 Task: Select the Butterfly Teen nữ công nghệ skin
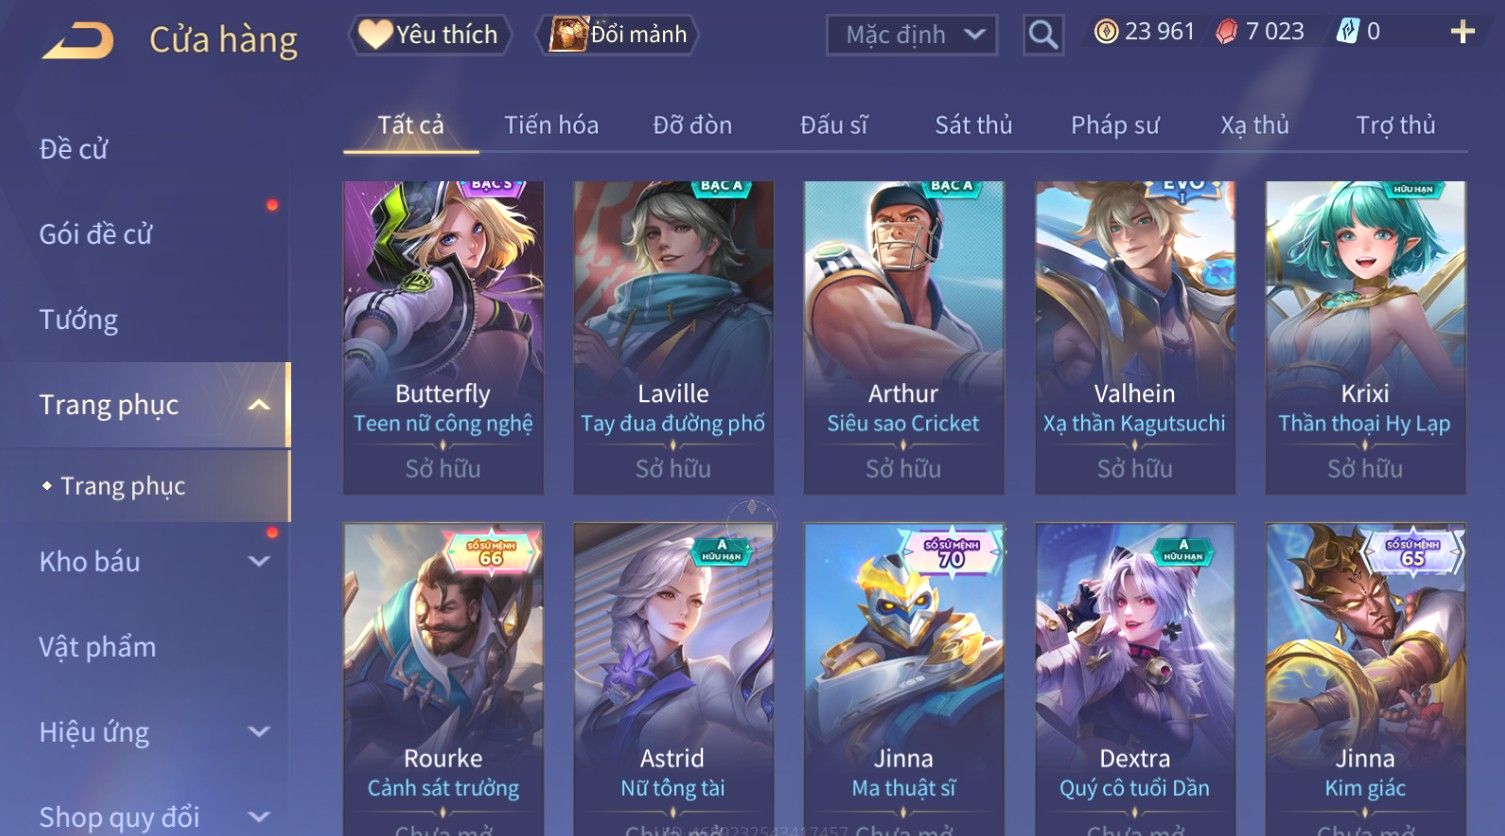(x=443, y=338)
